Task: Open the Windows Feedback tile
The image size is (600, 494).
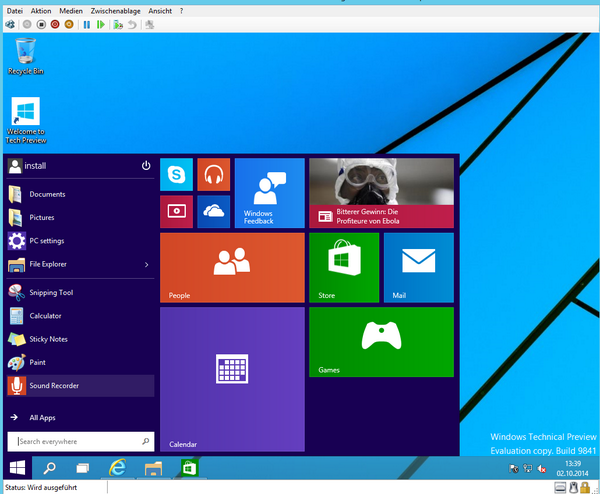Action: [x=269, y=193]
